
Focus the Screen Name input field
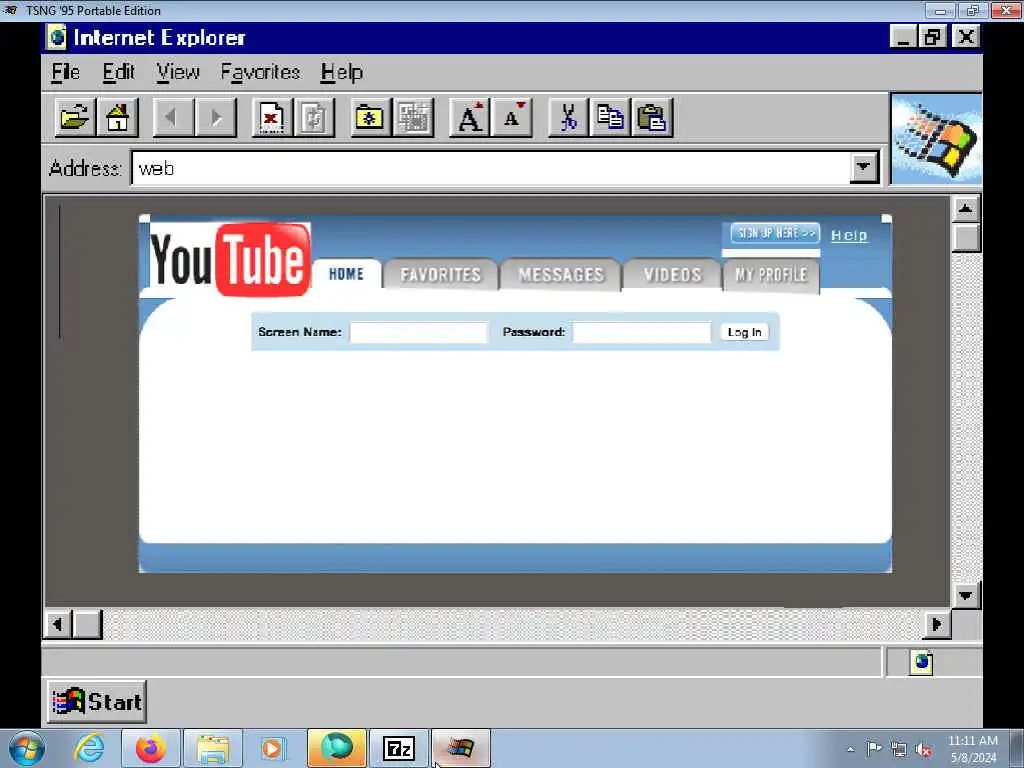click(419, 332)
